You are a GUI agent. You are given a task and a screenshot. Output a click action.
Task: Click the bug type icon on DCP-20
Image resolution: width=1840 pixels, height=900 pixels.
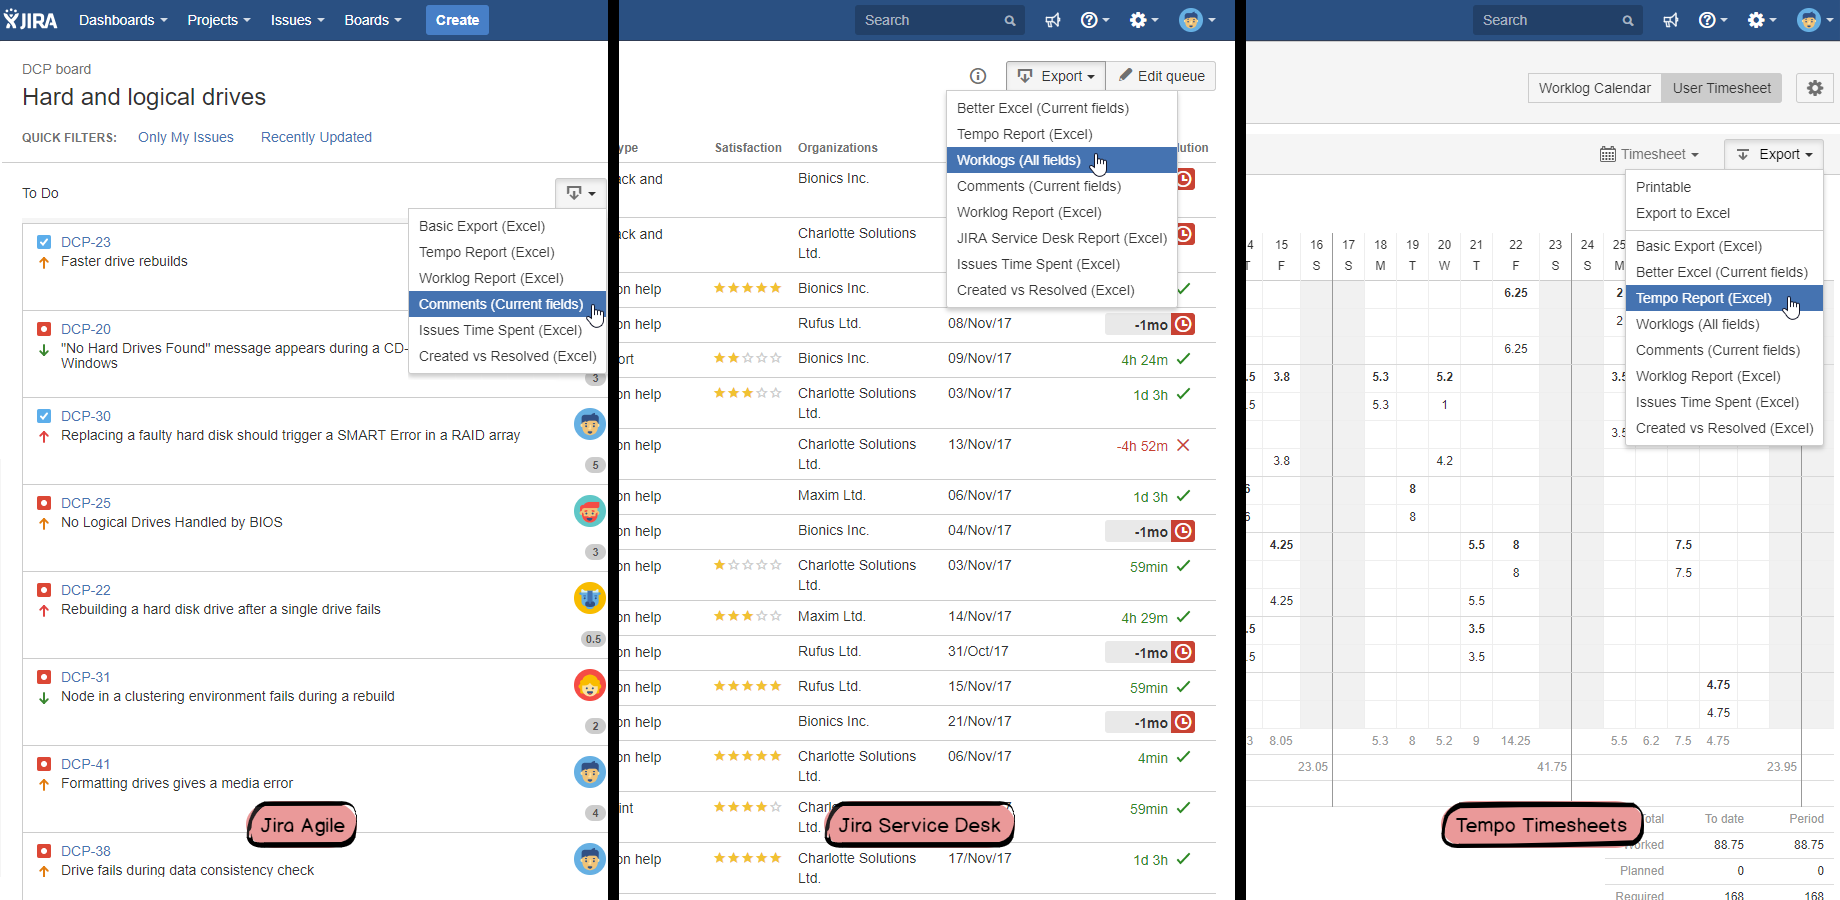tap(44, 329)
